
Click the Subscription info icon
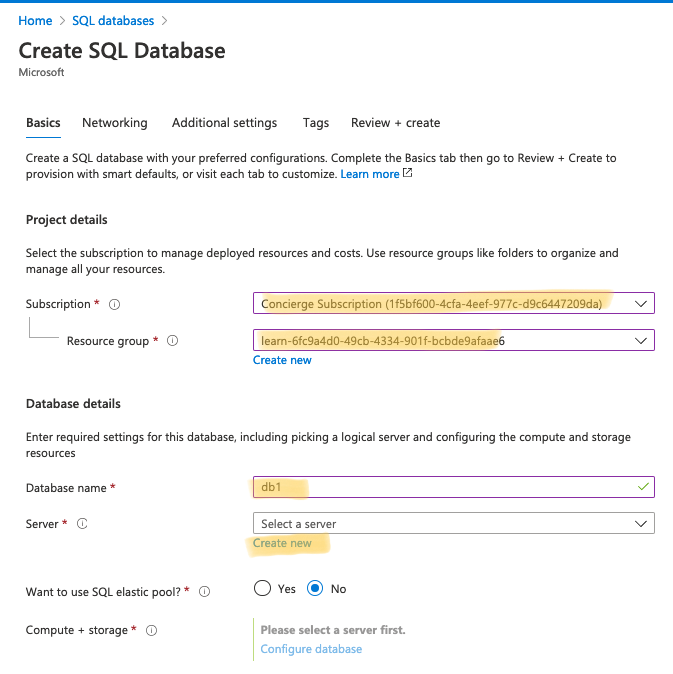(114, 304)
